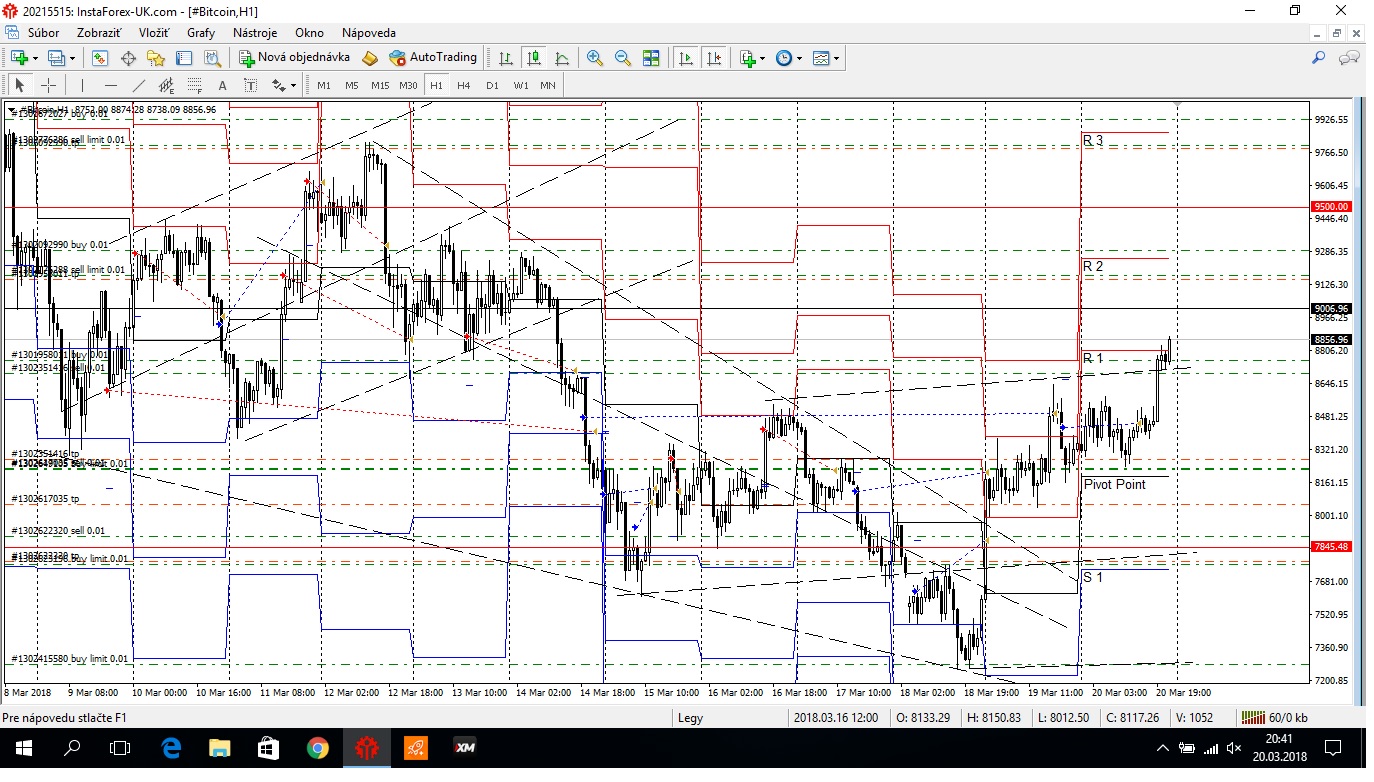The image size is (1374, 782).
Task: Zoom out of the chart
Action: click(623, 58)
